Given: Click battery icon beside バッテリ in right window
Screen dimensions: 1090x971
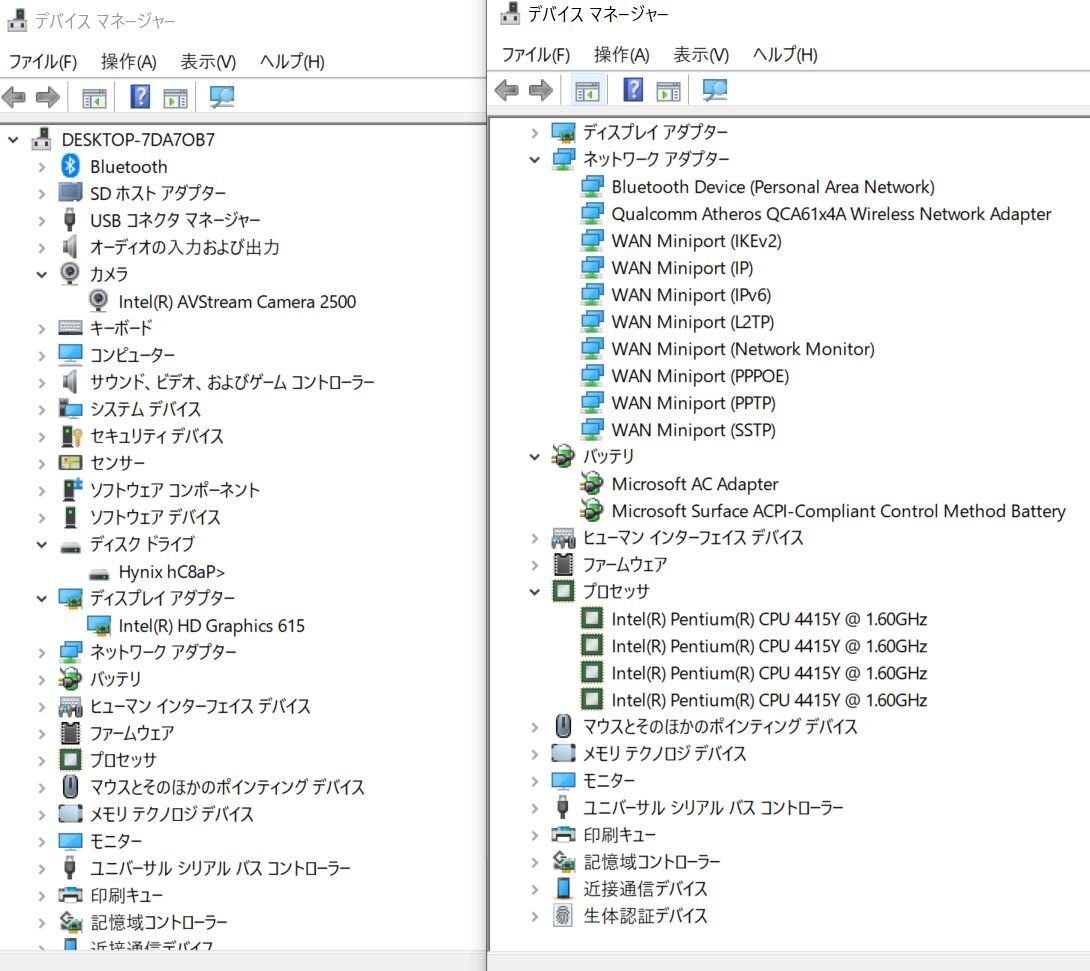Looking at the screenshot, I should pos(563,456).
